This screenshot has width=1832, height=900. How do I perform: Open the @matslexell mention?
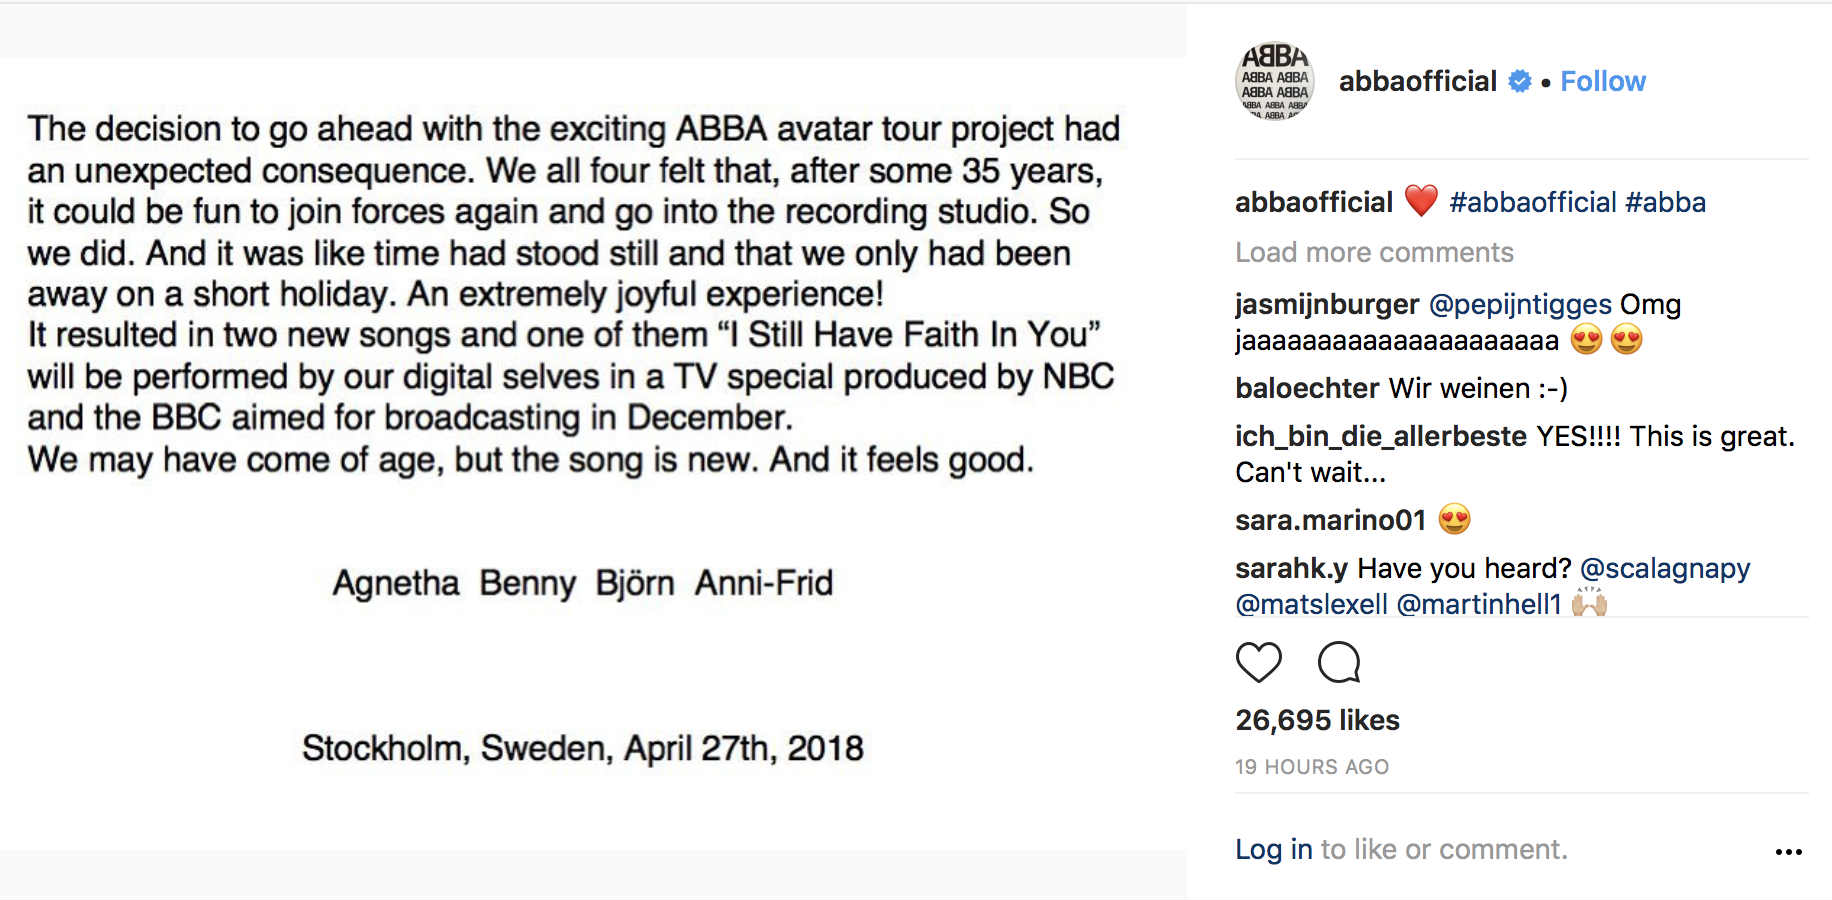tap(1311, 604)
